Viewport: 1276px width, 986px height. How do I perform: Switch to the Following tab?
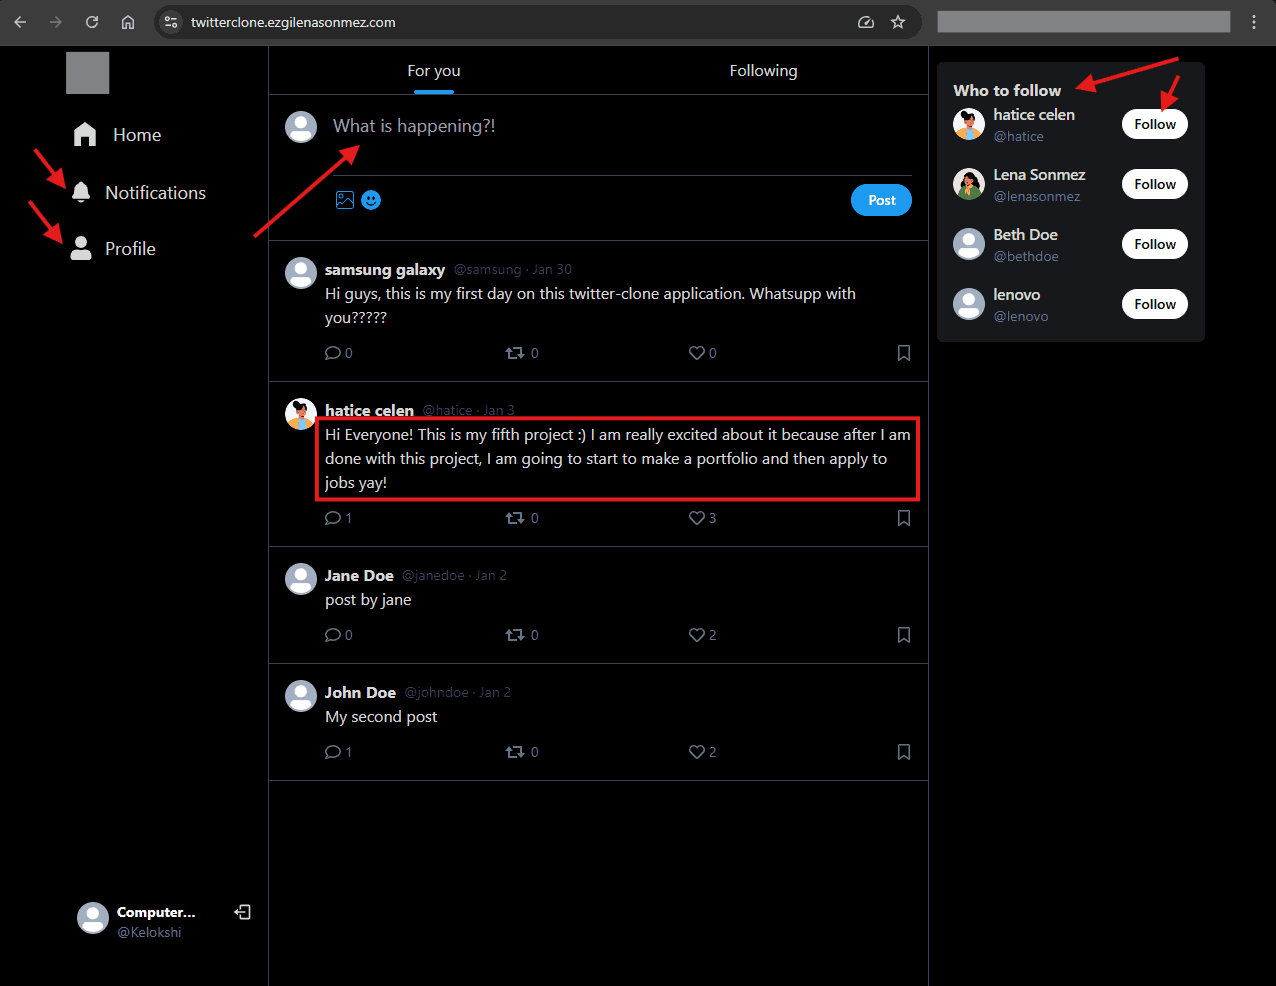tap(763, 70)
